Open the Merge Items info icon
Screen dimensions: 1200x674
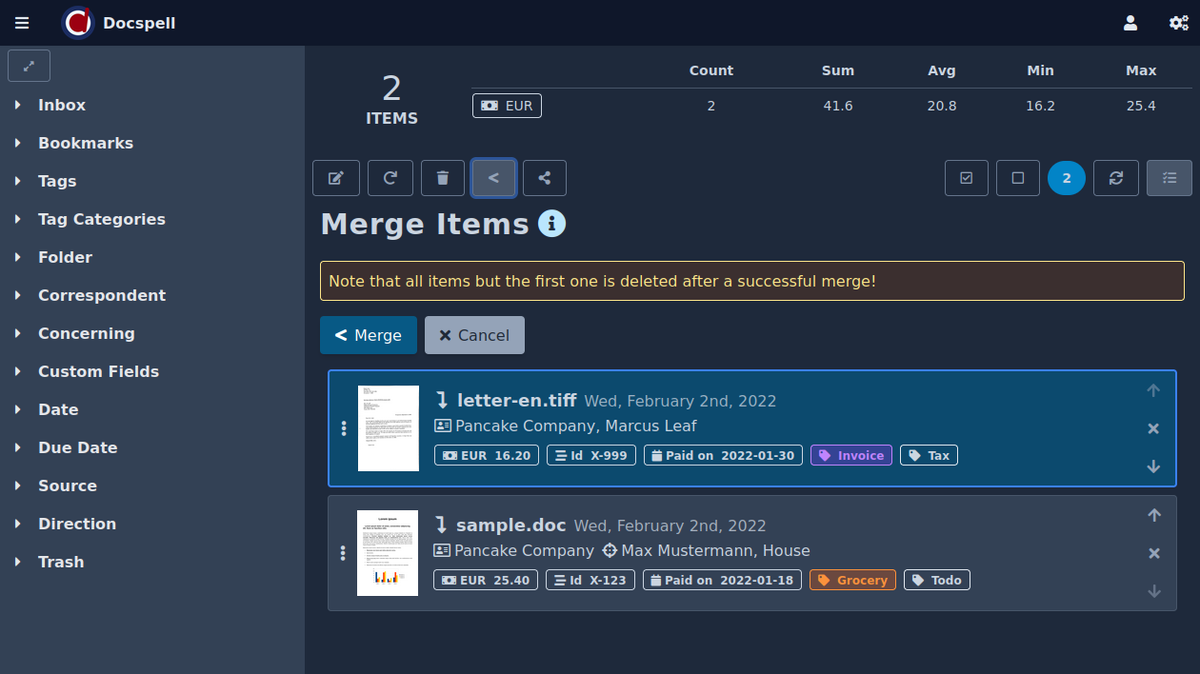552,223
